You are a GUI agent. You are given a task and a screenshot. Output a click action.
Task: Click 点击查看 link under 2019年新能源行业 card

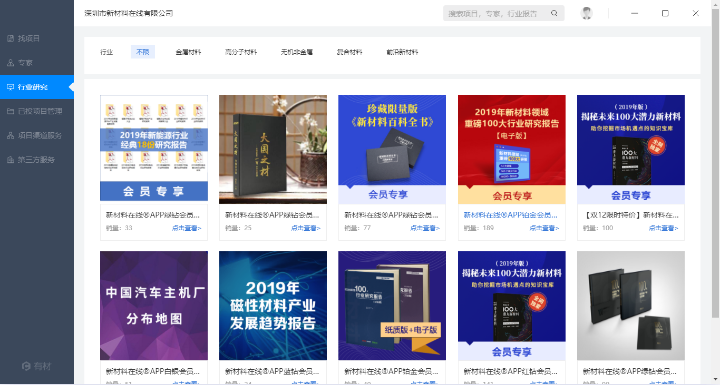186,228
